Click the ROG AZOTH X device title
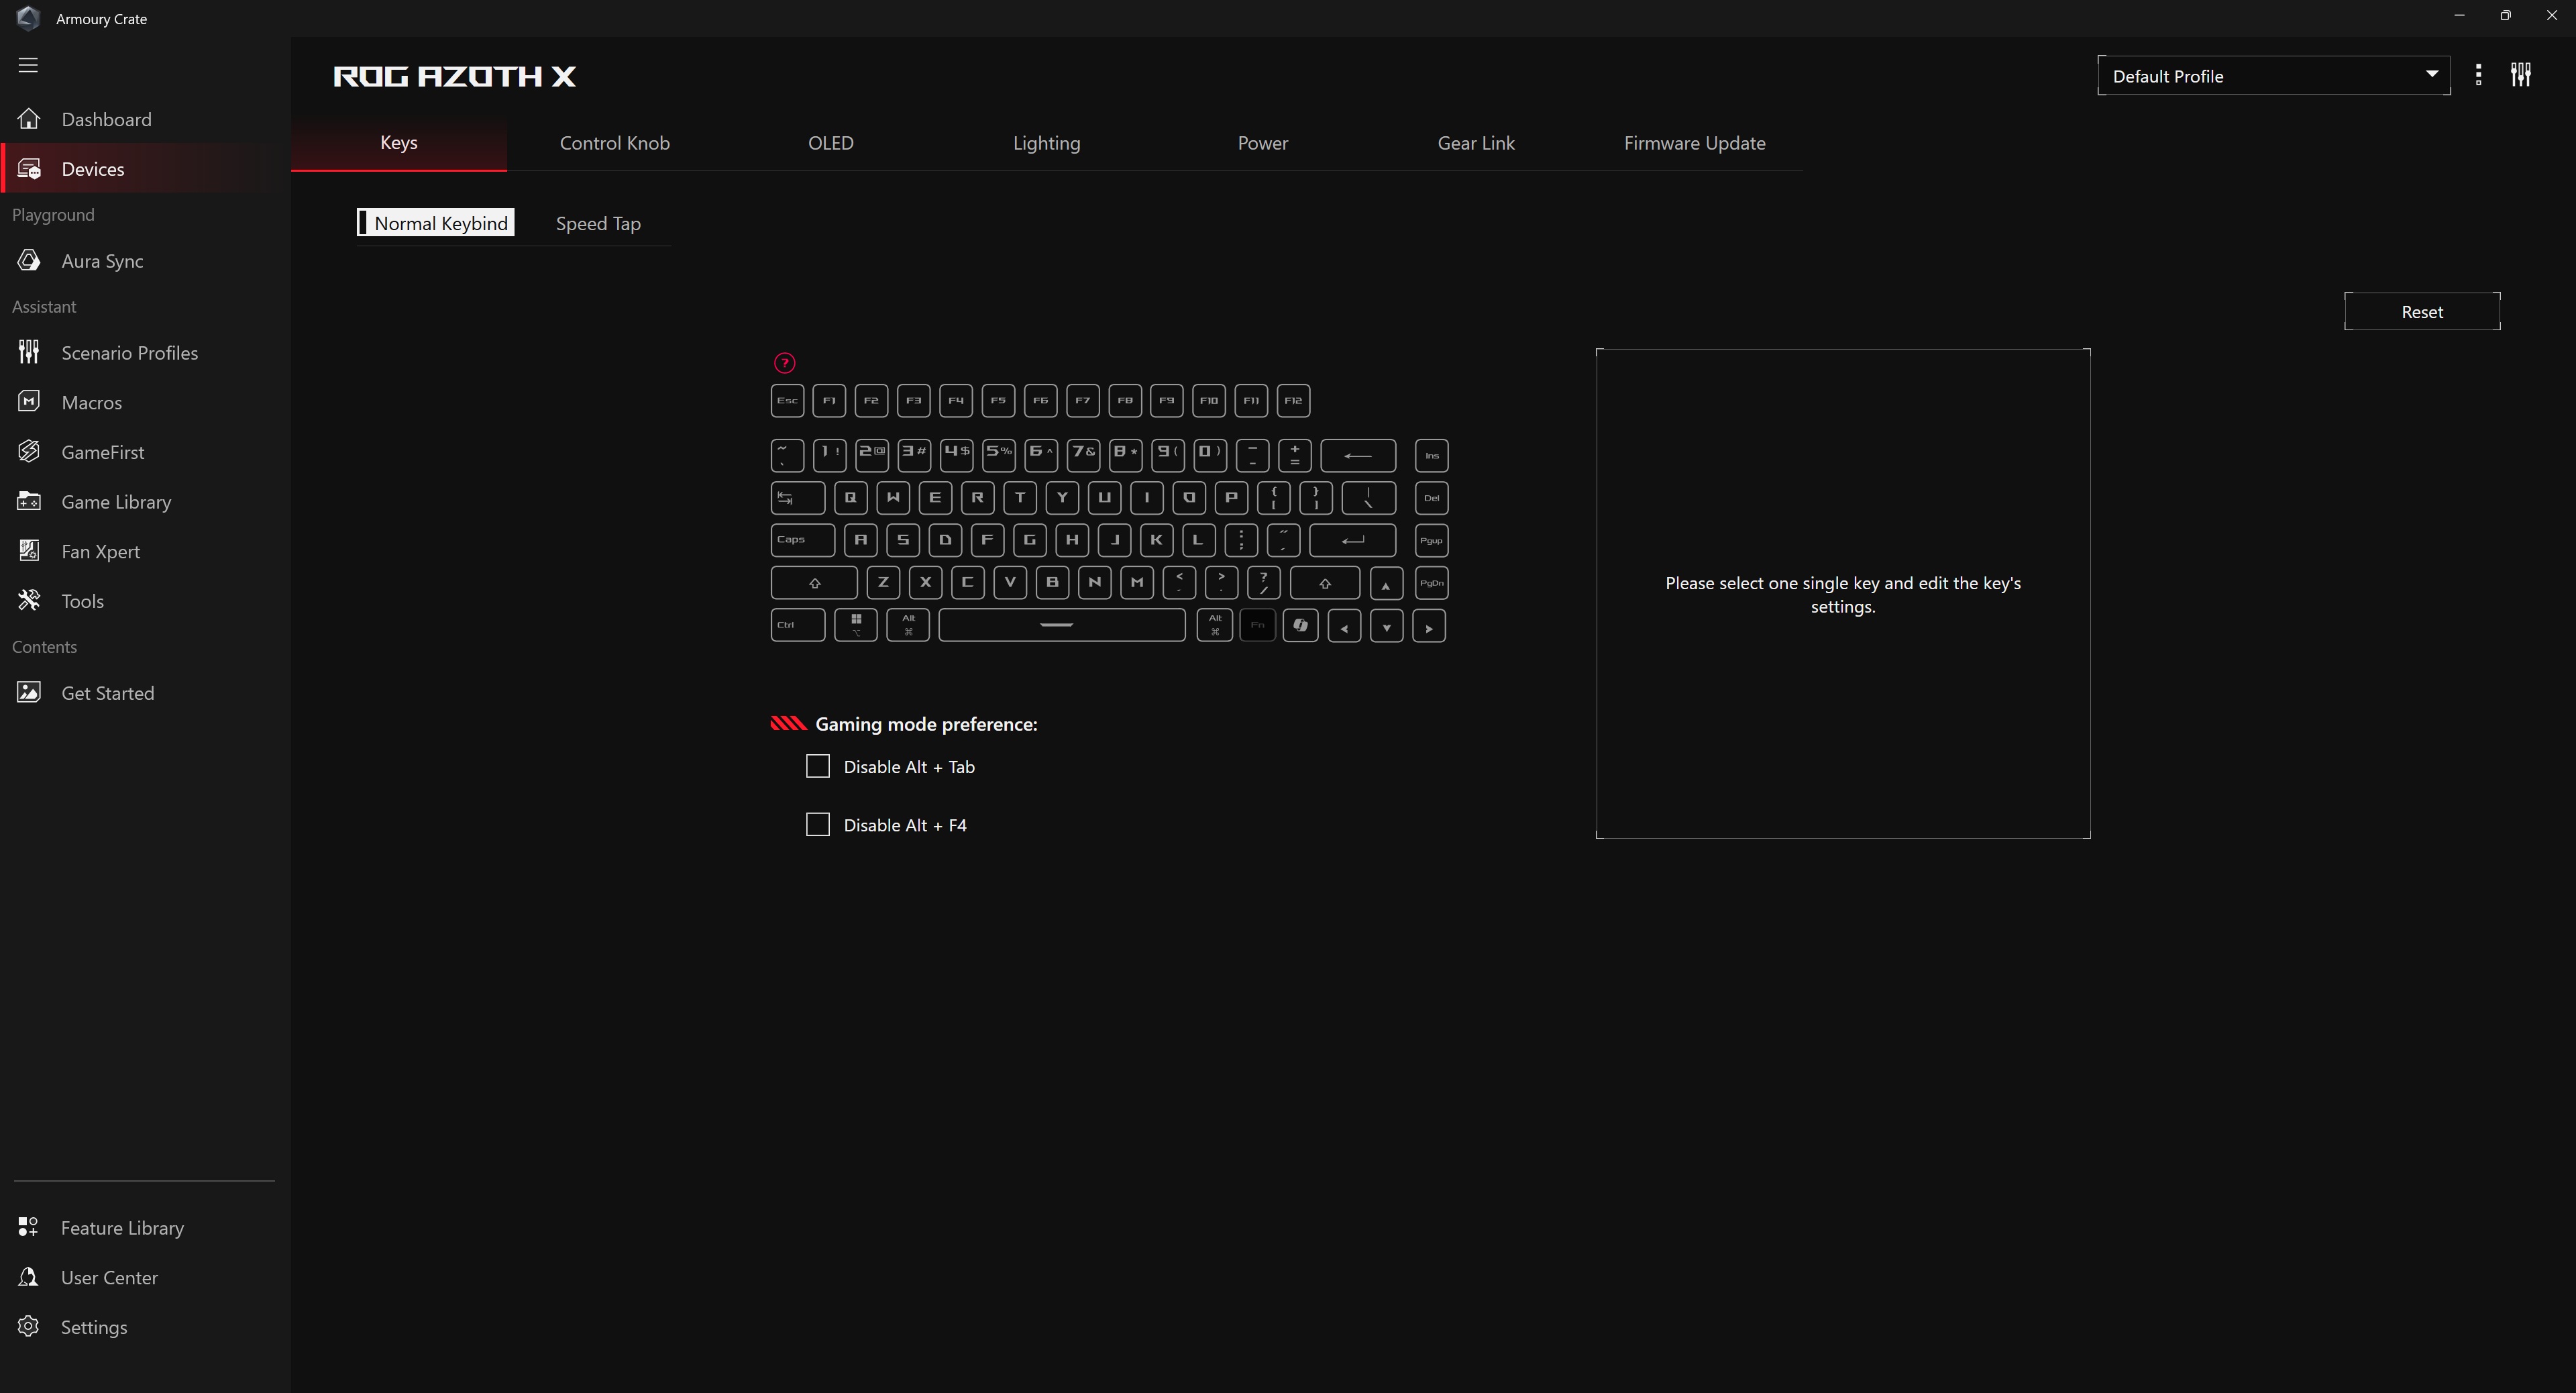Image resolution: width=2576 pixels, height=1393 pixels. [455, 77]
